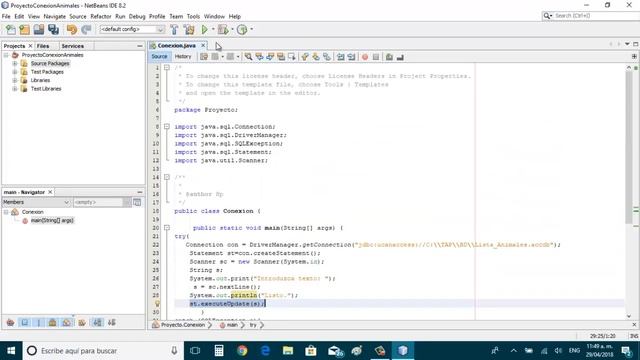Click the Profile Project icon

tap(242, 29)
